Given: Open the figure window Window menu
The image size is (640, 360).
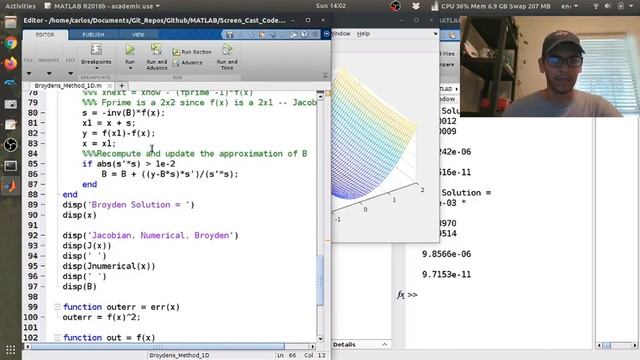Looking at the screenshot, I should pos(341,33).
